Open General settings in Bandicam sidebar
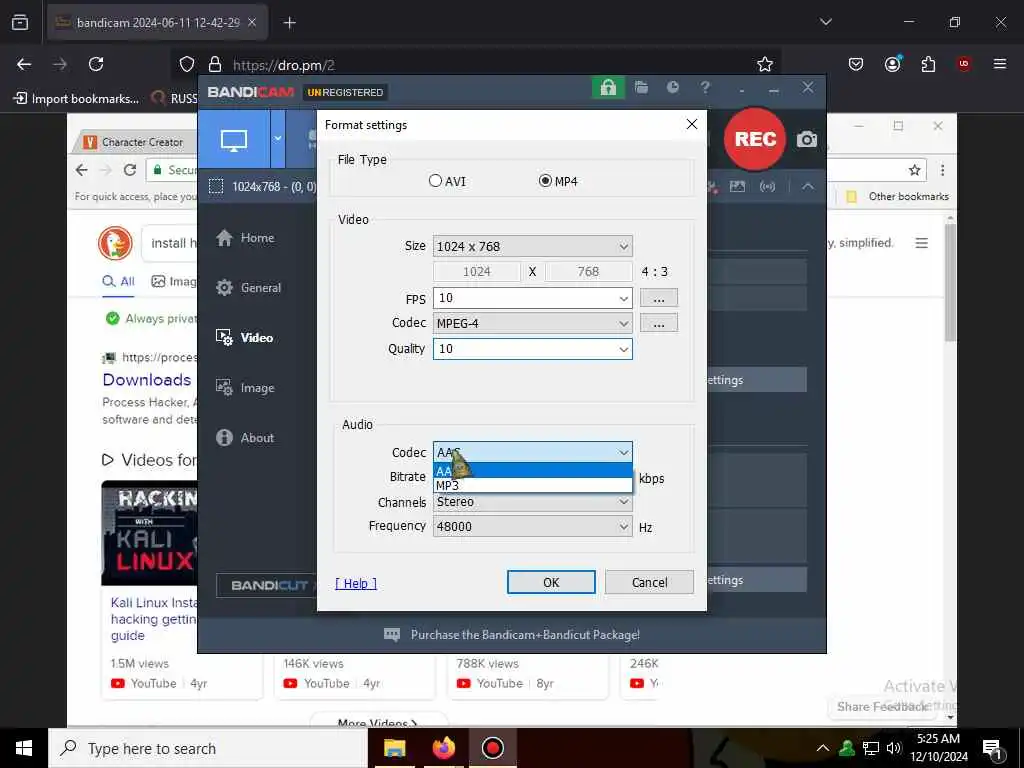The width and height of the screenshot is (1024, 768). [248, 287]
